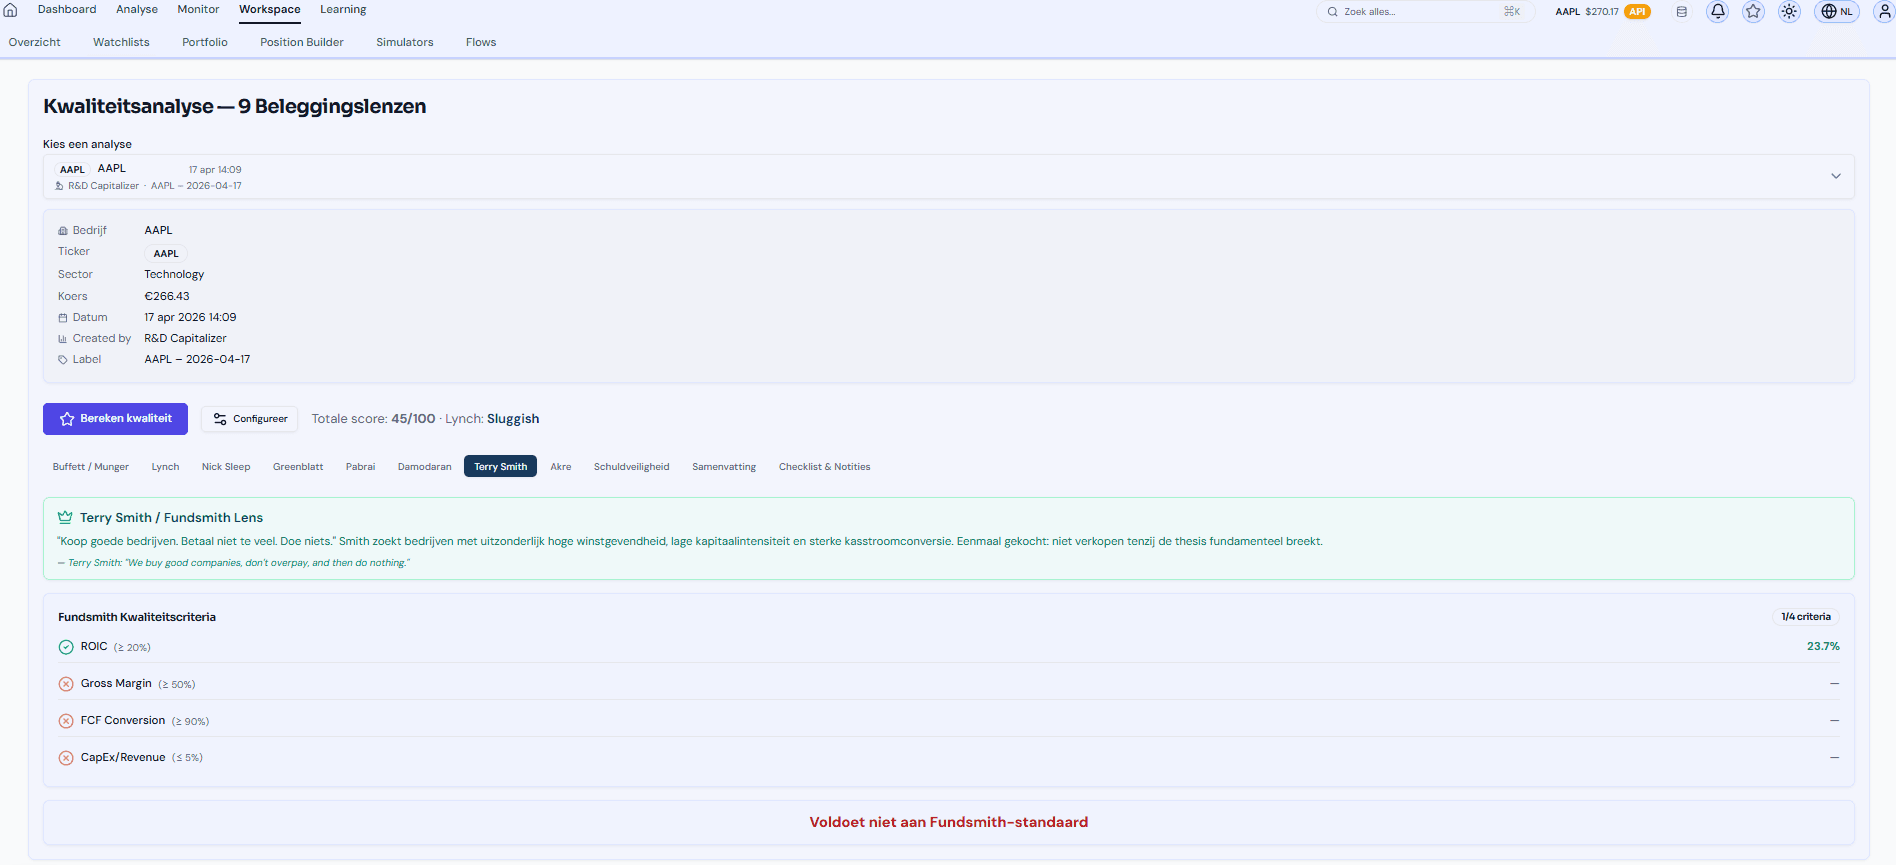The width and height of the screenshot is (1896, 865).
Task: Select the Greenblatt lens tab
Action: [298, 467]
